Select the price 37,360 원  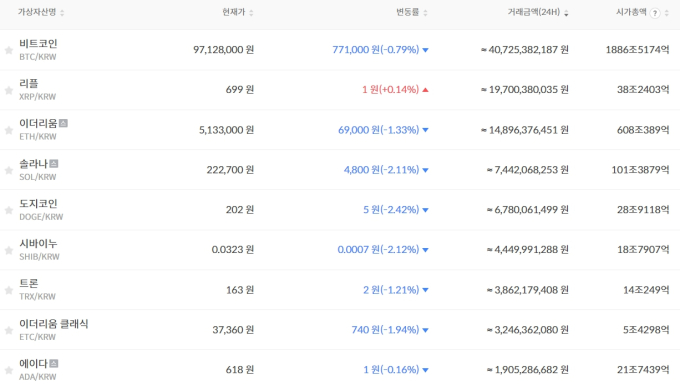click(233, 330)
